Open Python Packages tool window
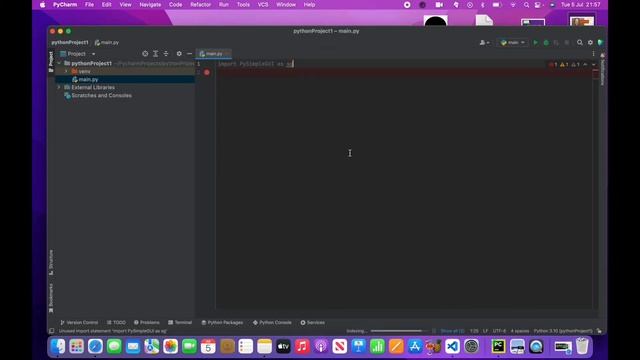 click(222, 322)
